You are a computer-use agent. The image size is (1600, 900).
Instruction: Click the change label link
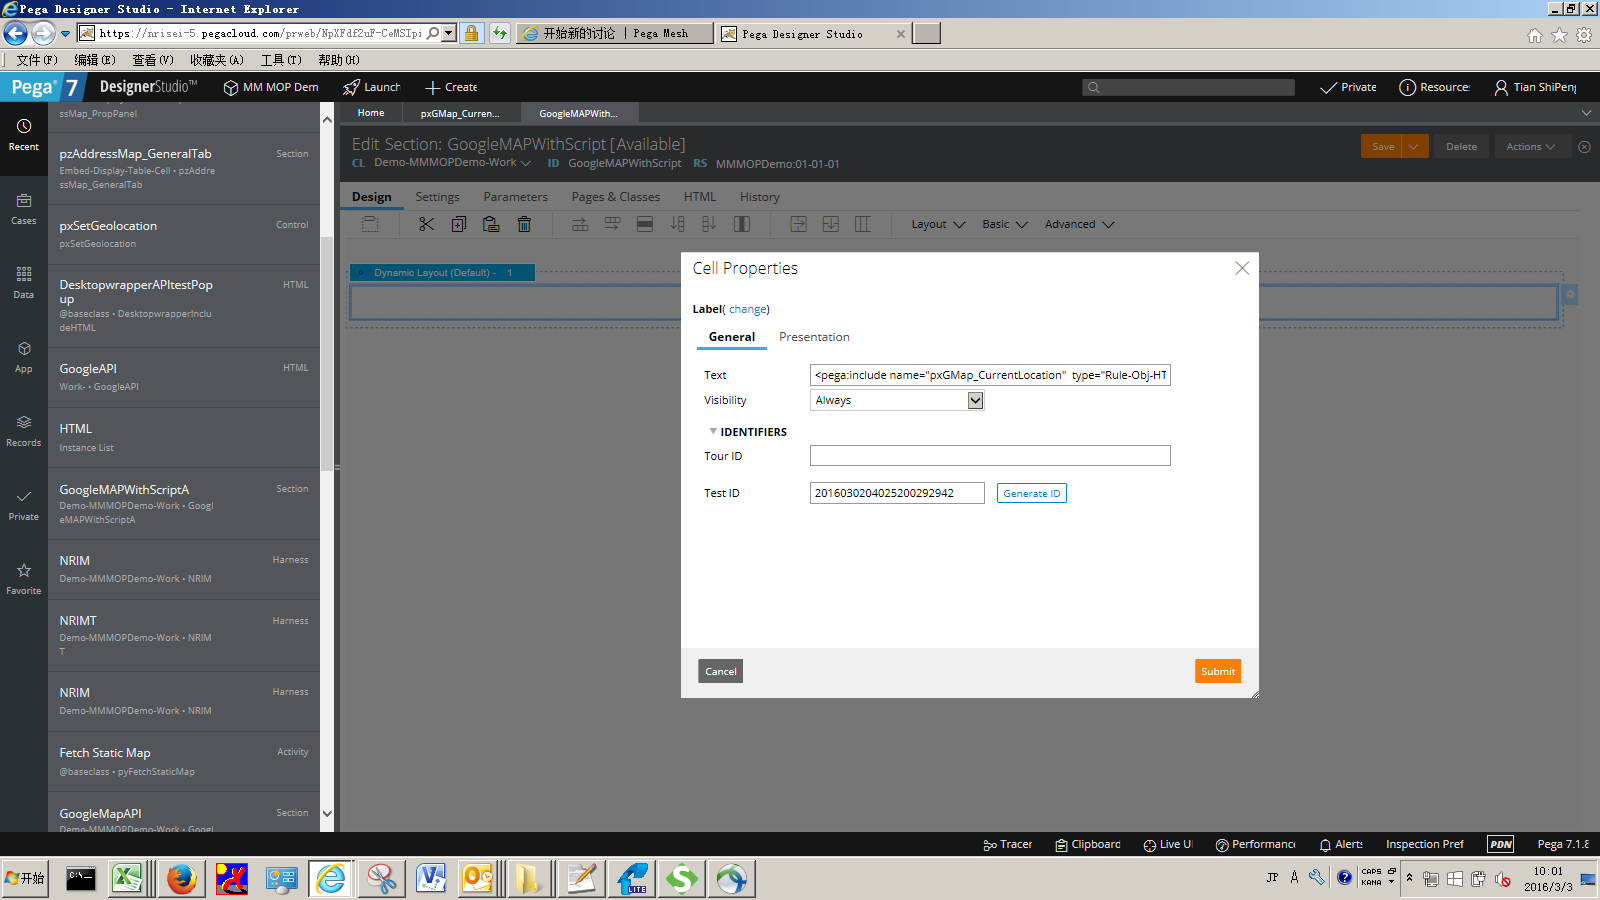coord(748,309)
